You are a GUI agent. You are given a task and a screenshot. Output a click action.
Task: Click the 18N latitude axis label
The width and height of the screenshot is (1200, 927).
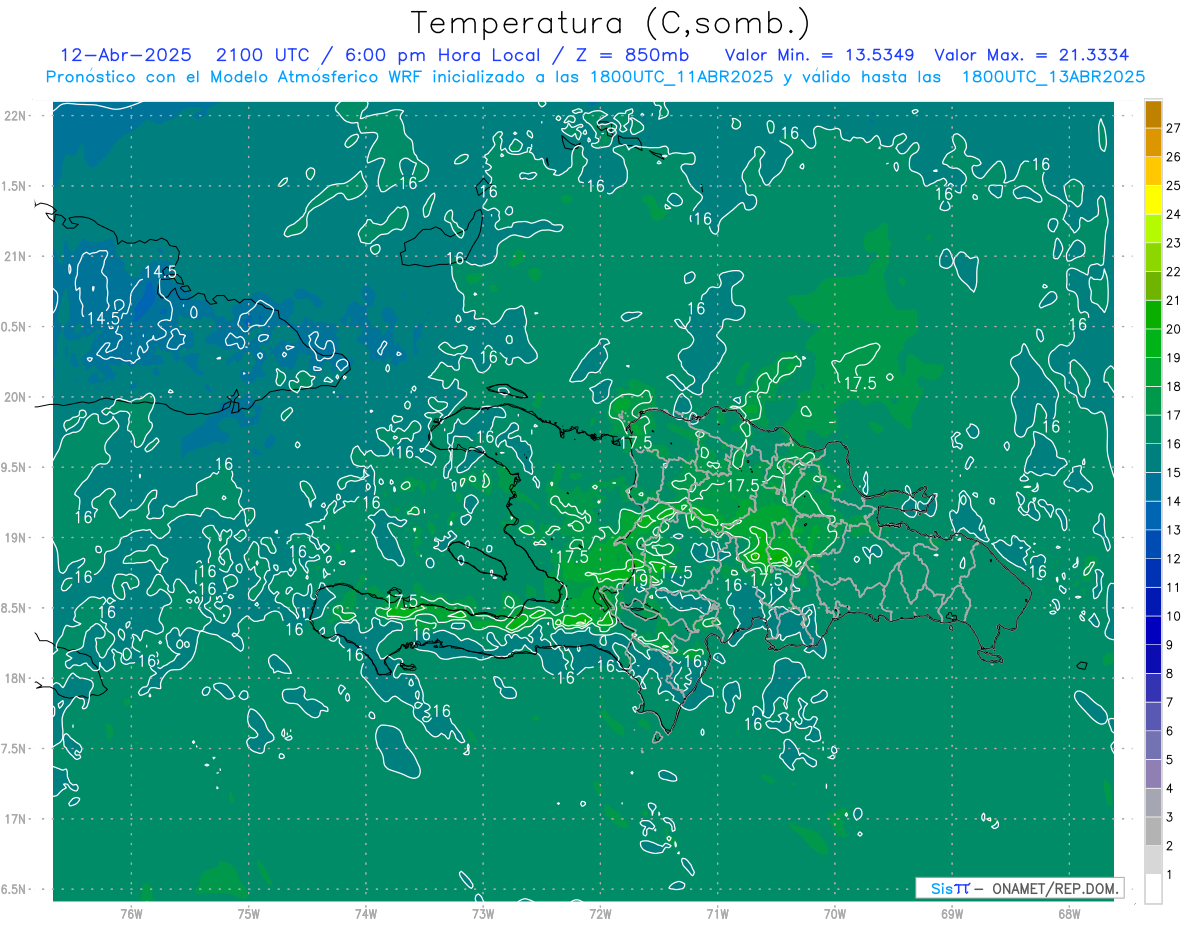pyautogui.click(x=17, y=678)
